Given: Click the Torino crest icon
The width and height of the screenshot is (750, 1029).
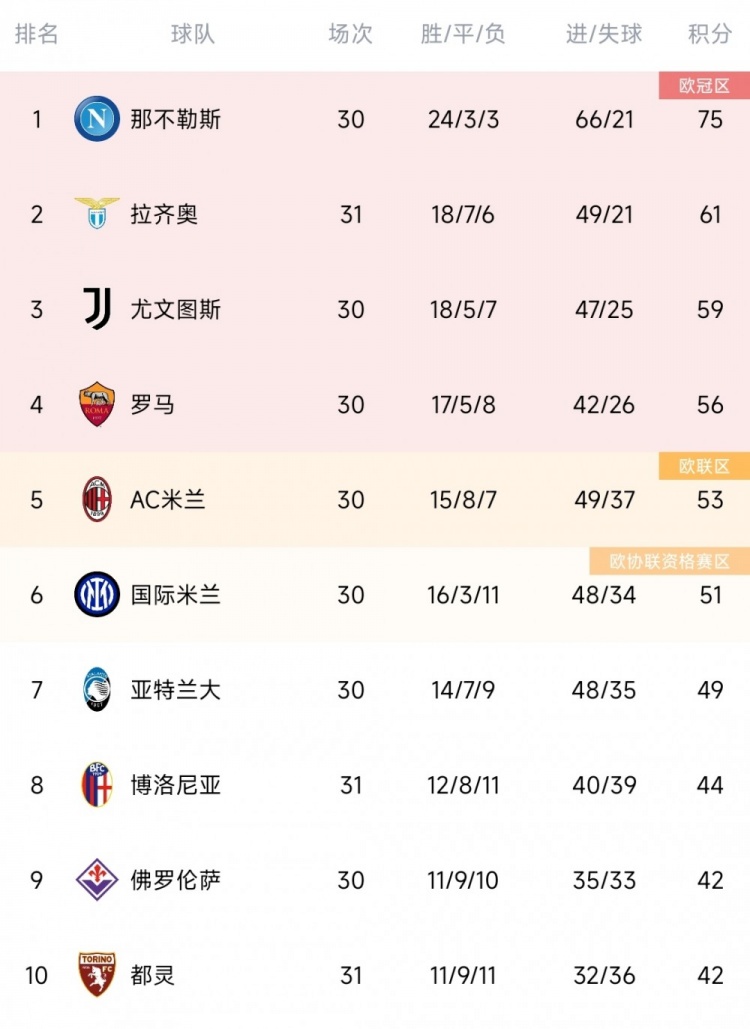Looking at the screenshot, I should [97, 975].
